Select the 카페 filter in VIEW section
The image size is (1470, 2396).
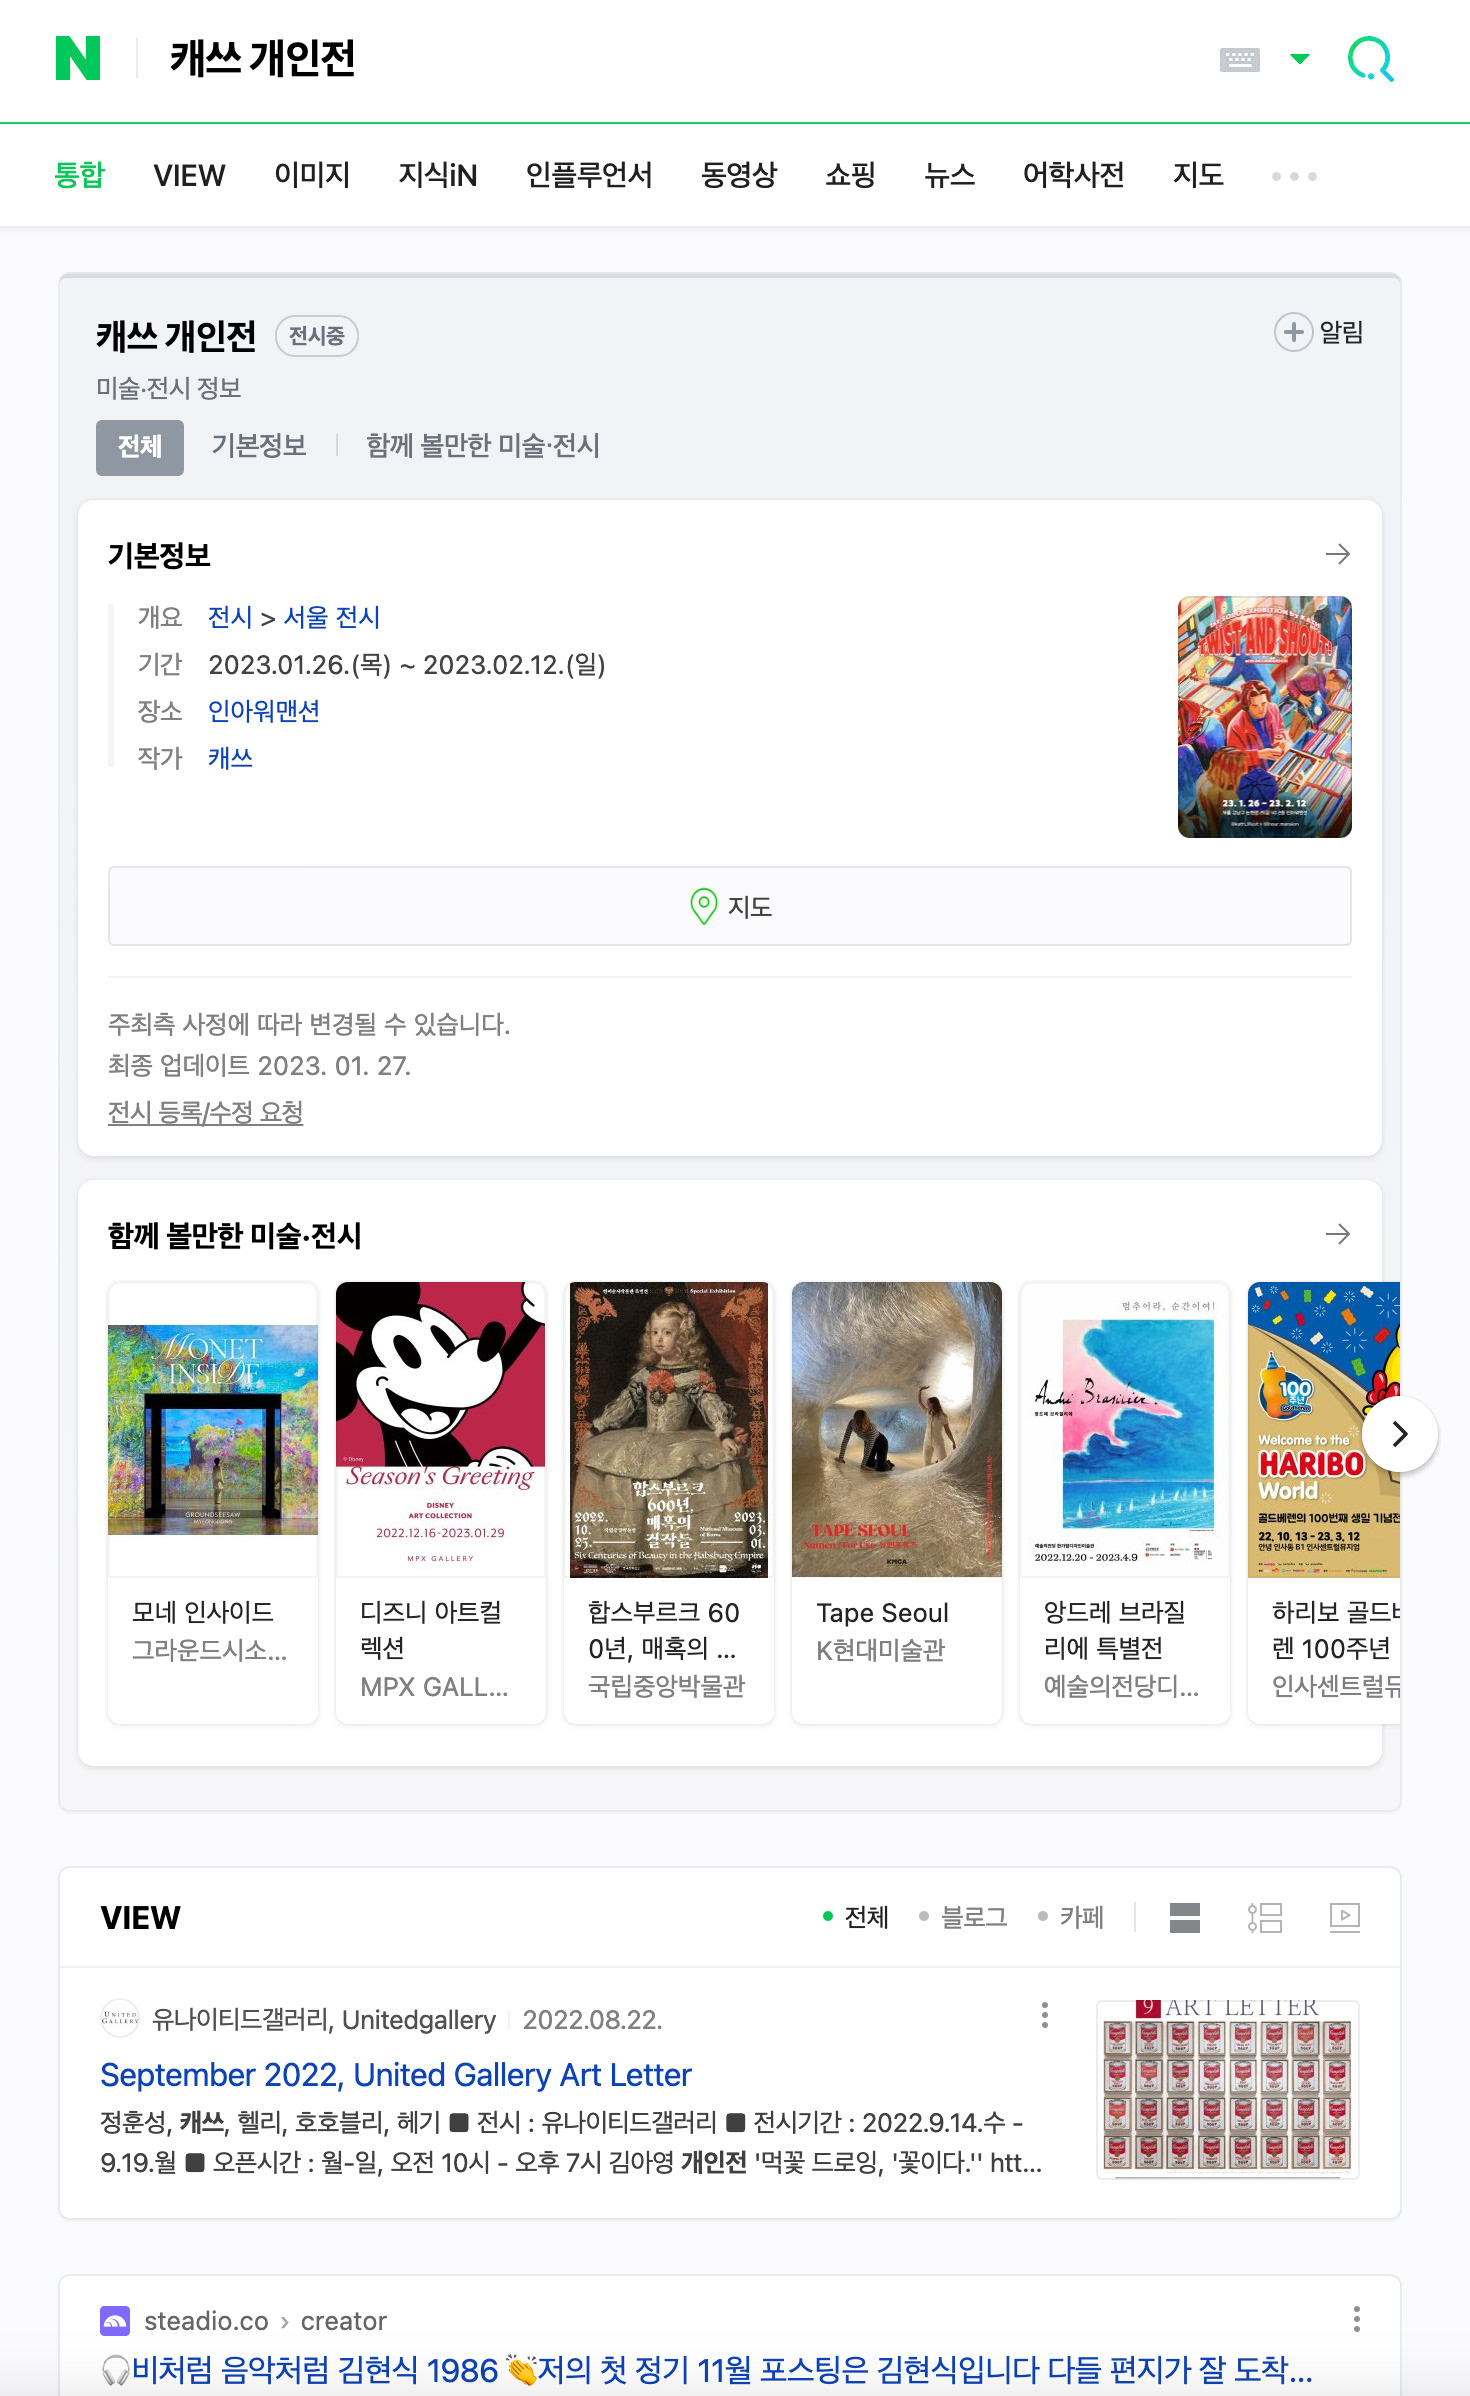[1071, 1917]
